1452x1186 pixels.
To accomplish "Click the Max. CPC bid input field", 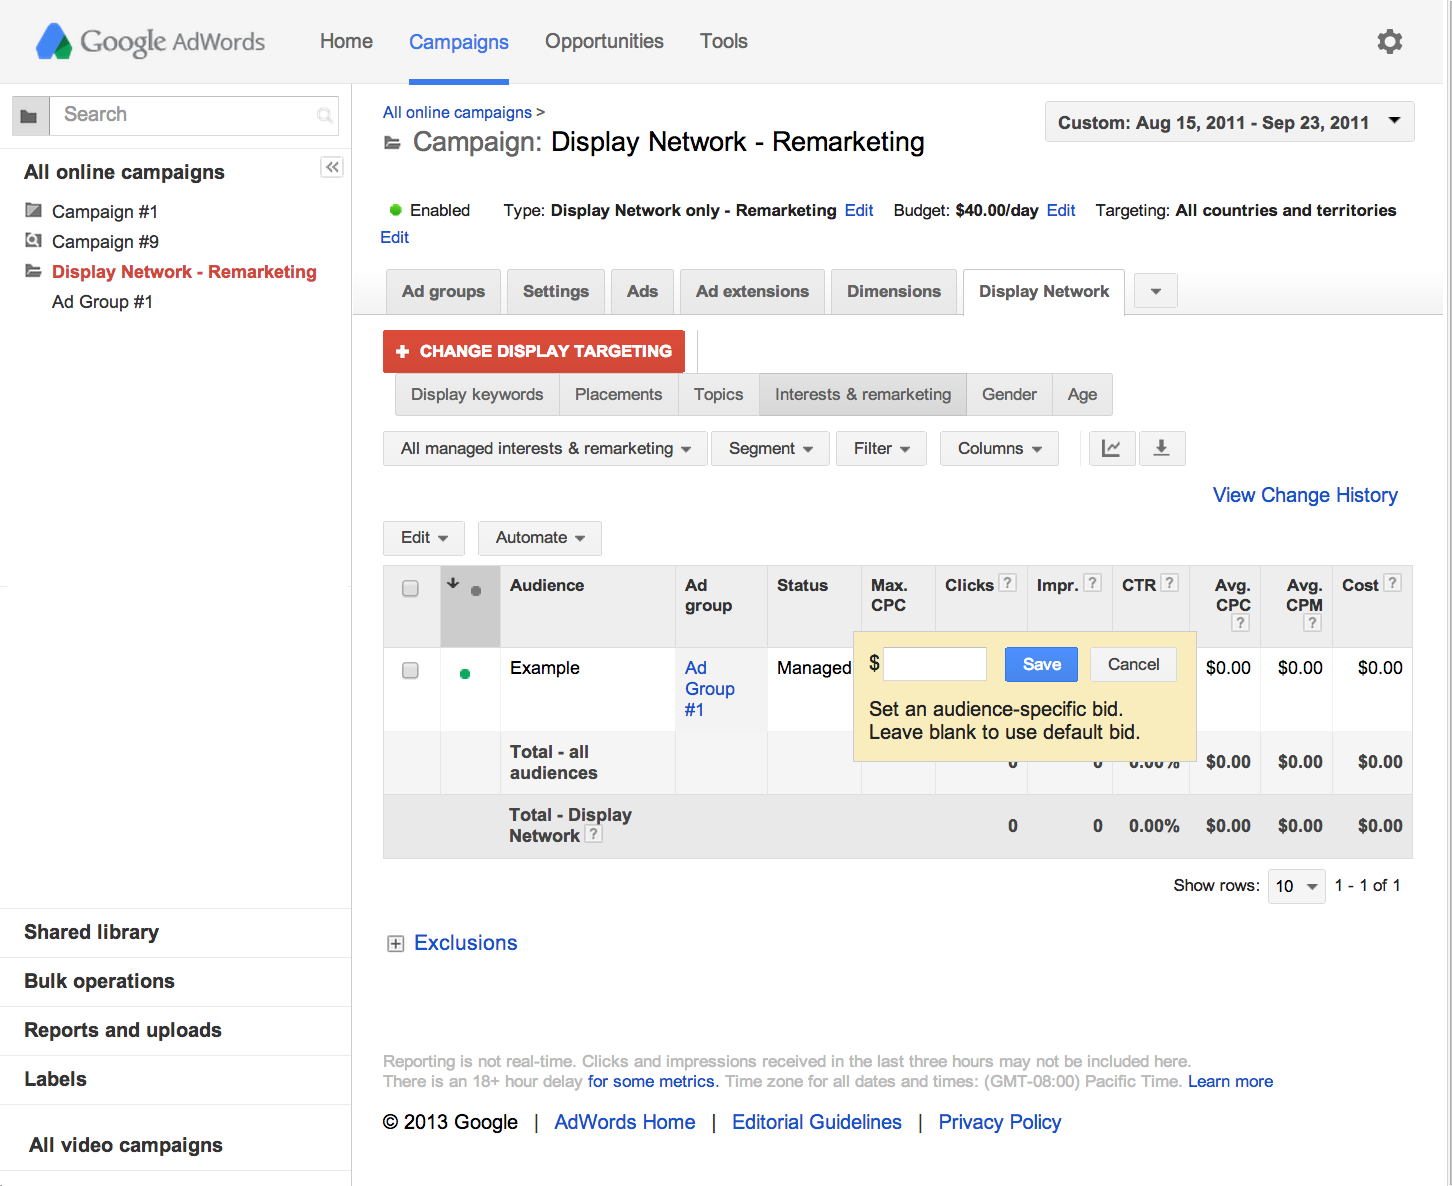I will click(935, 664).
